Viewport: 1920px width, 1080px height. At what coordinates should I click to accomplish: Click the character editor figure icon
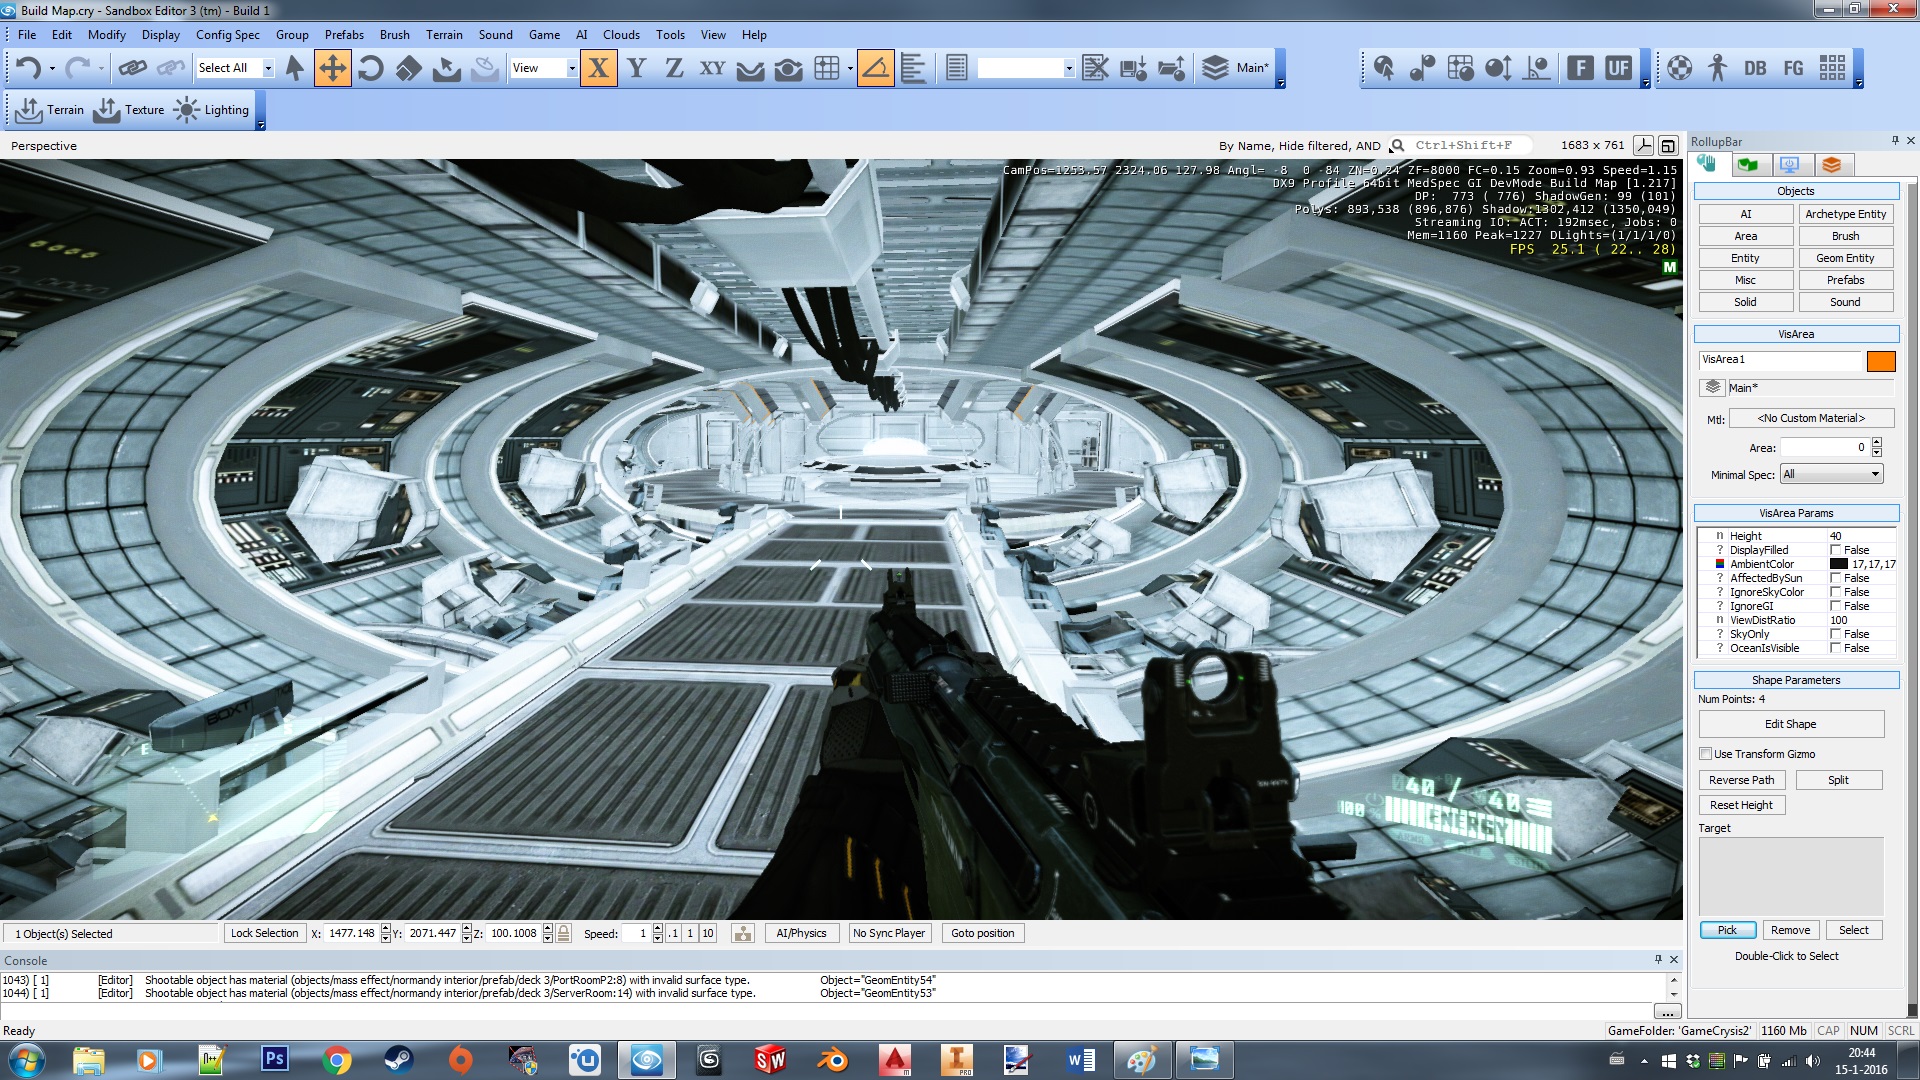click(x=1717, y=68)
